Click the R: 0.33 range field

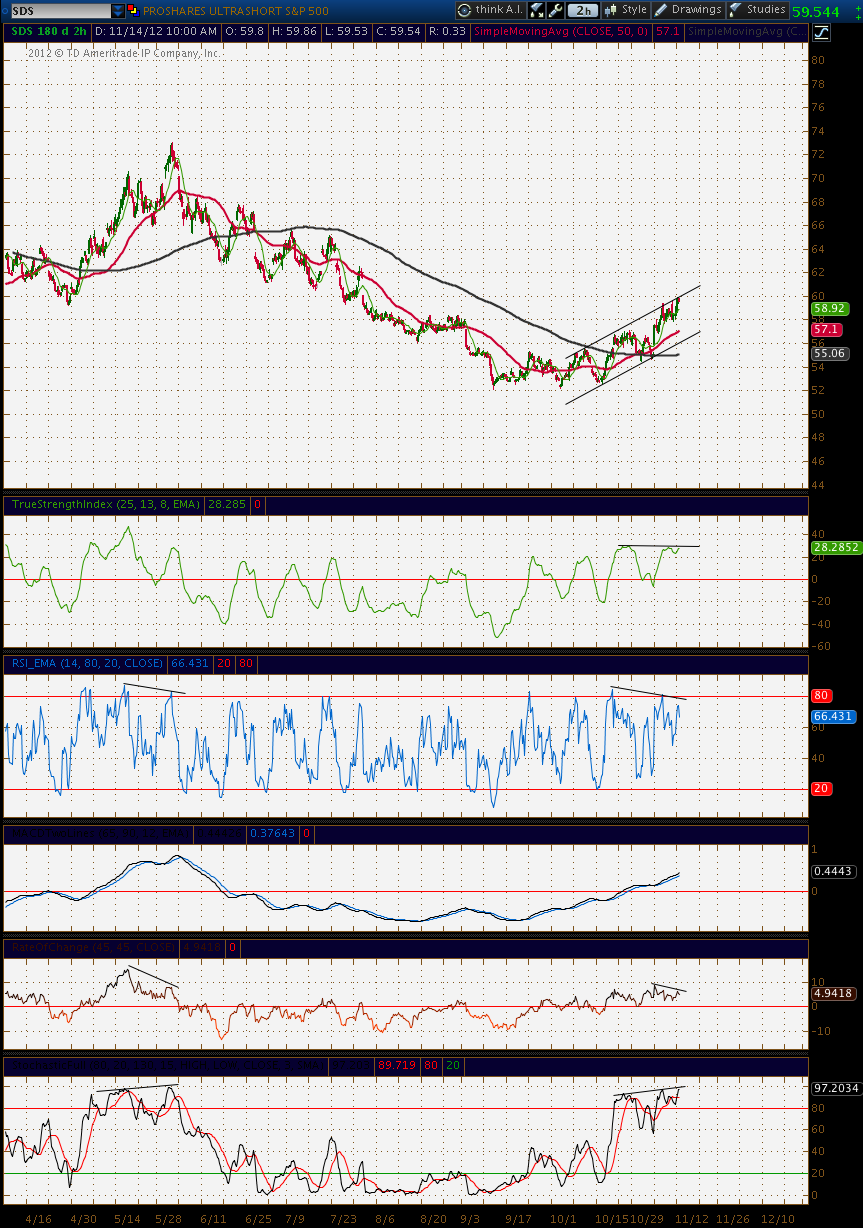(x=447, y=32)
